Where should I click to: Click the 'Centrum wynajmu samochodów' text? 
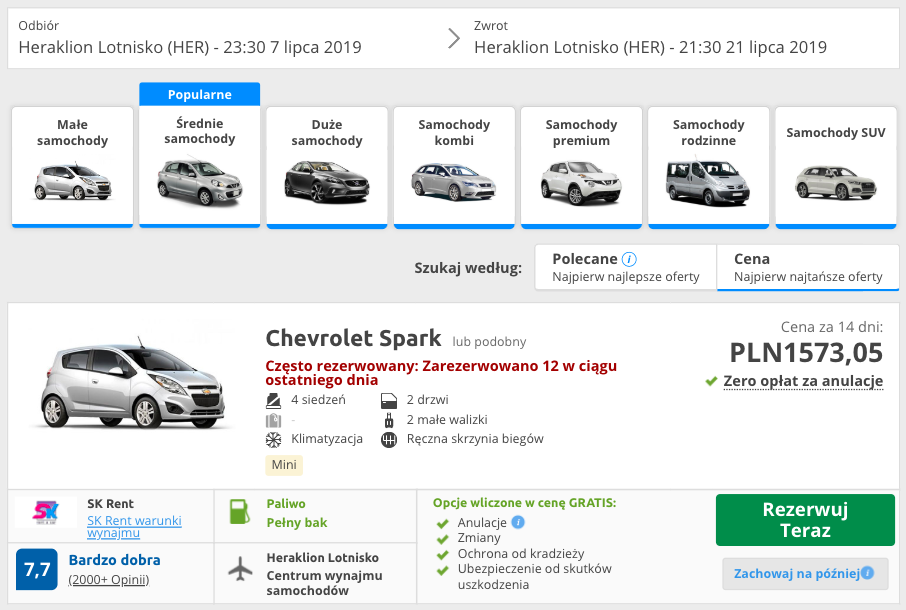(324, 583)
